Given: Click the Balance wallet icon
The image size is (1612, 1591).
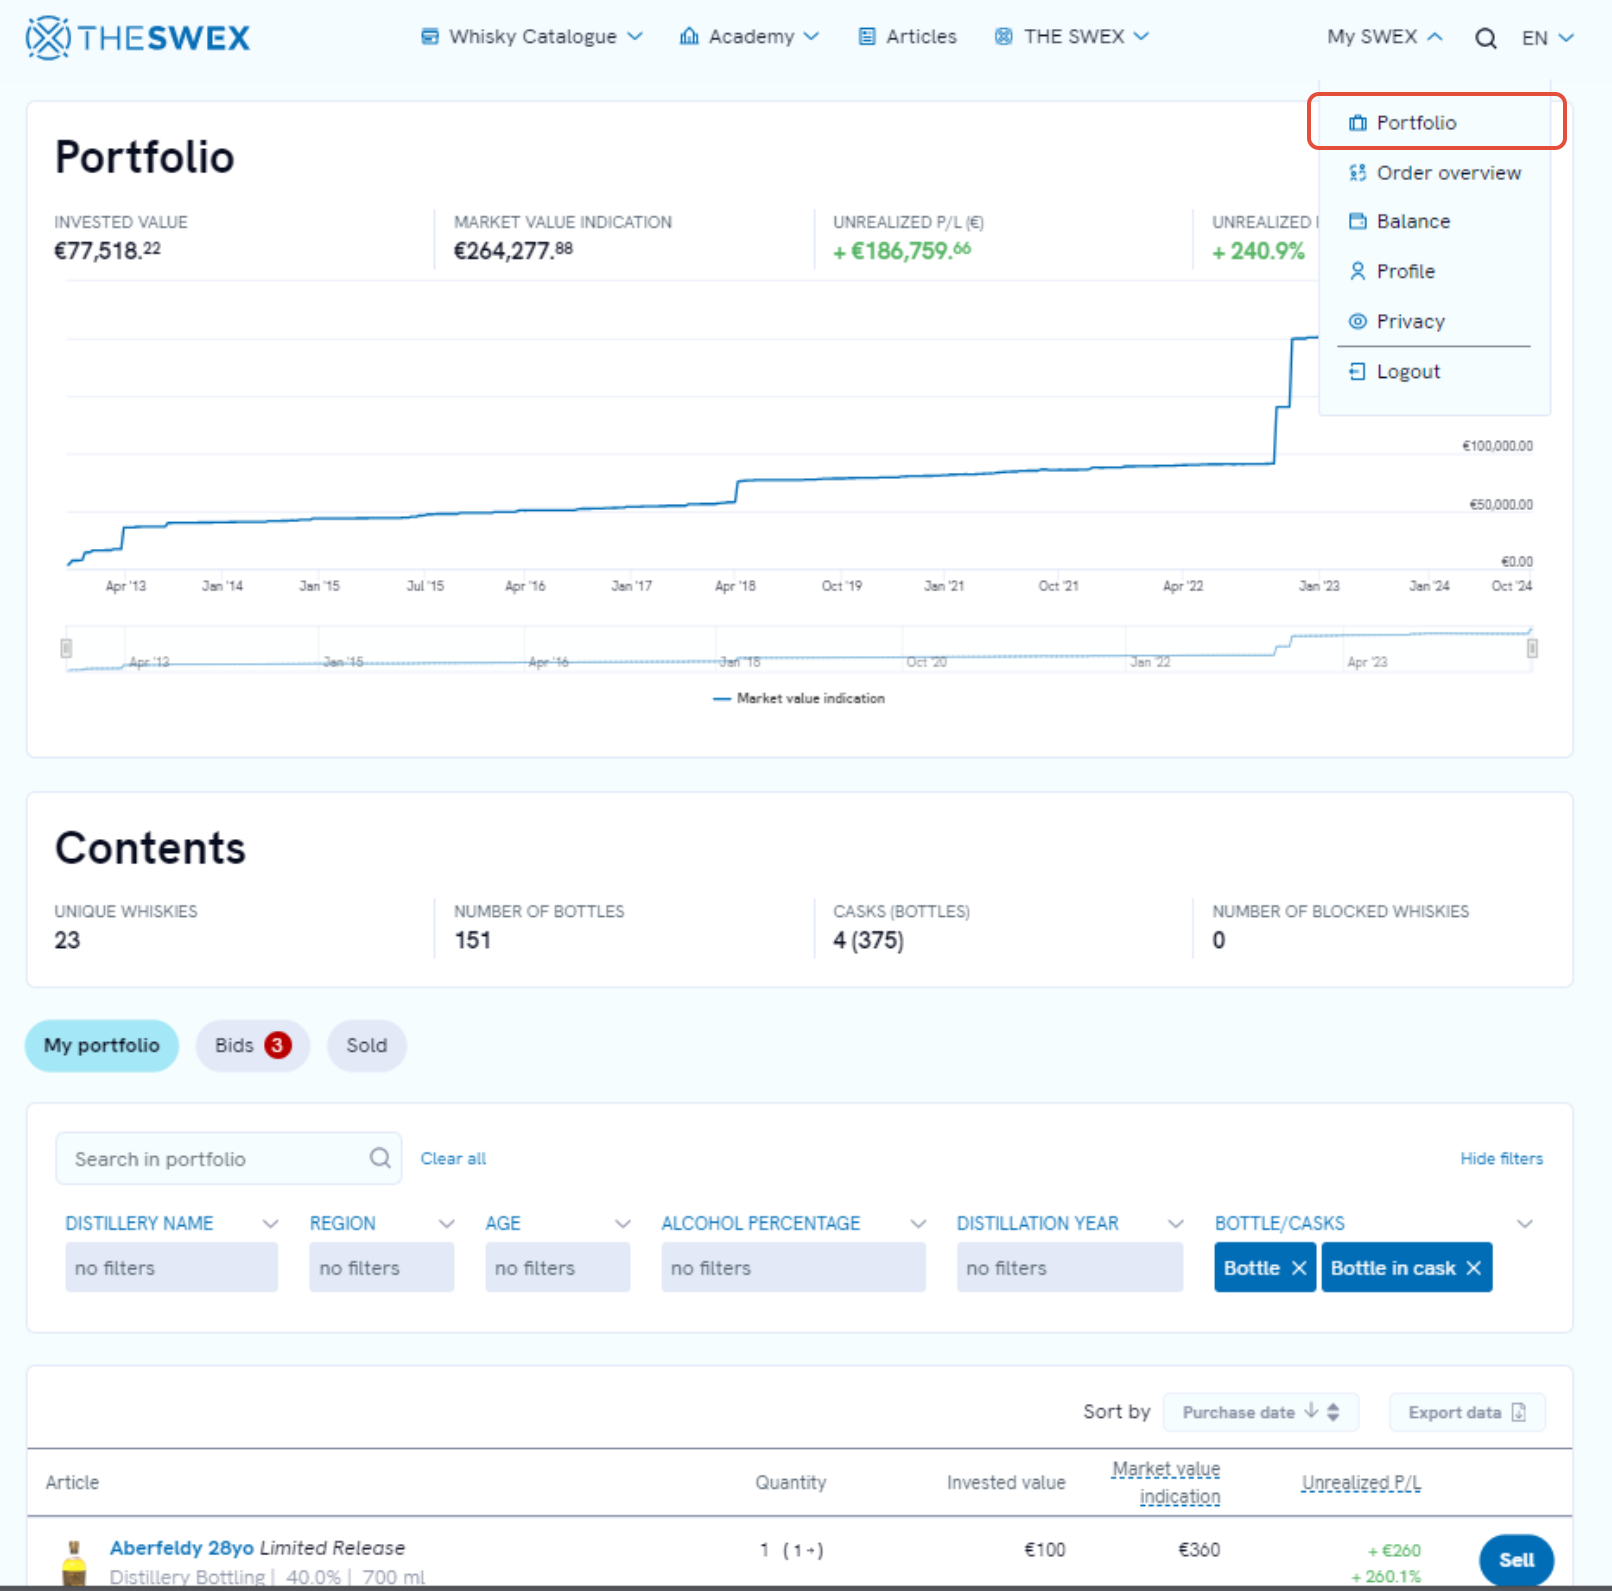Looking at the screenshot, I should 1357,221.
